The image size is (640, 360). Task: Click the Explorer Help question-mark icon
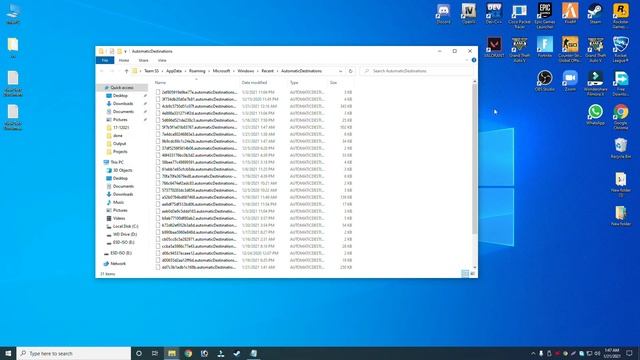(473, 60)
